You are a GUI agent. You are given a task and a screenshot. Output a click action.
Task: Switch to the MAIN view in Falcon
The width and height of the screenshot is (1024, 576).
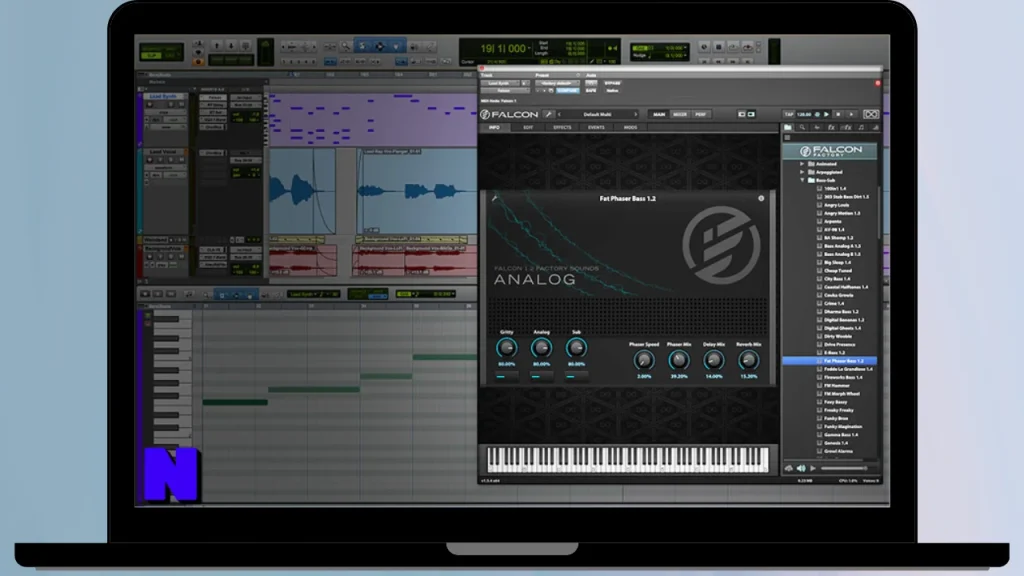(x=659, y=114)
